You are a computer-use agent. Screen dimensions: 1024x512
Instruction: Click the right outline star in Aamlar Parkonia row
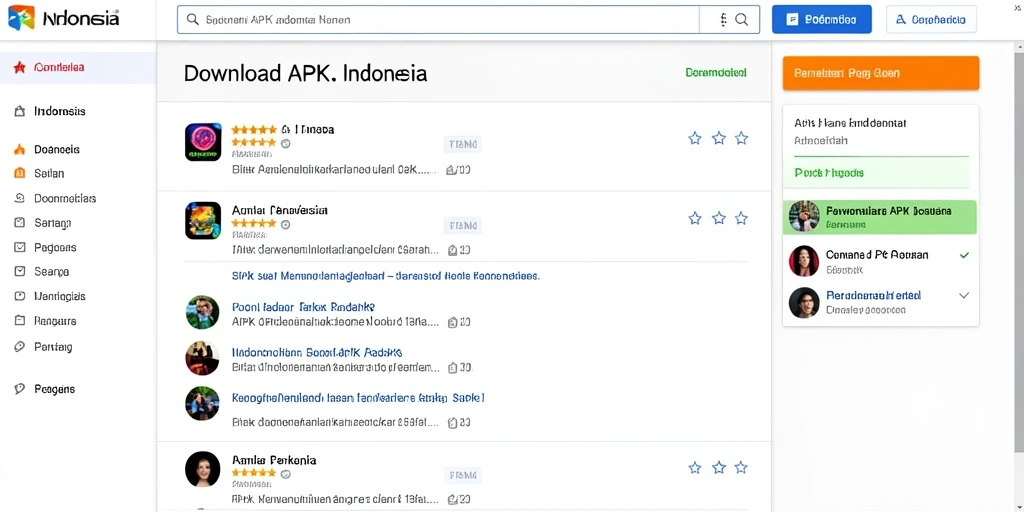(x=741, y=468)
